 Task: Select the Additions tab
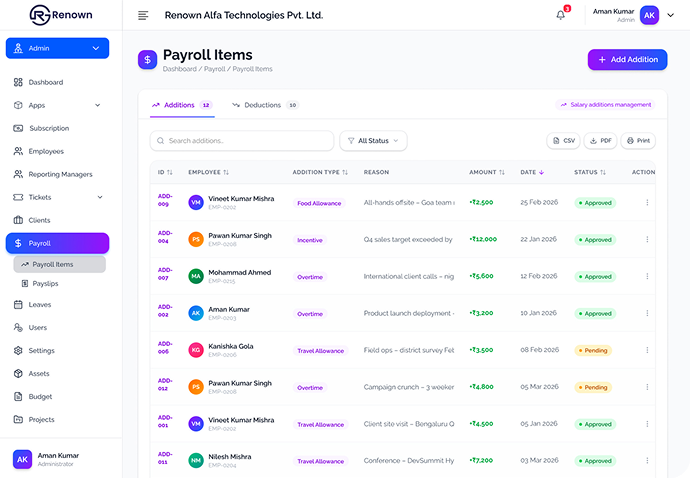(x=180, y=104)
